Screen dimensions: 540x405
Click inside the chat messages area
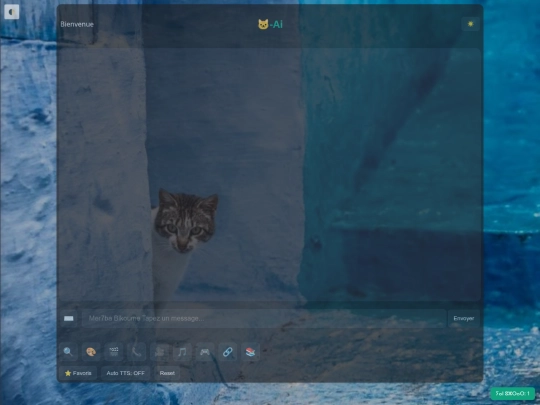(x=270, y=175)
